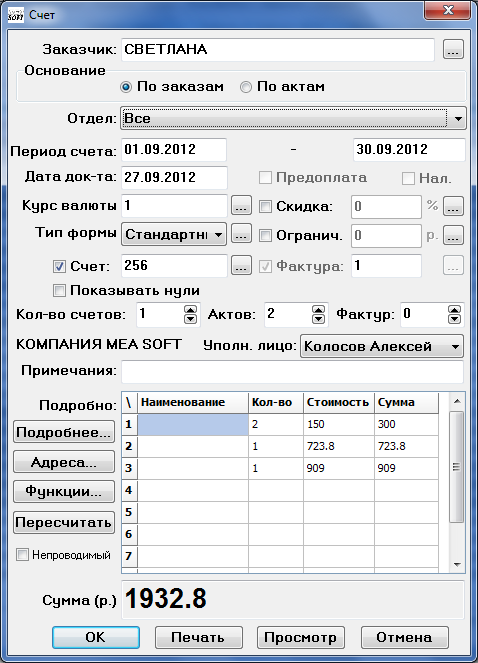Click Счет number field 256
The height and width of the screenshot is (663, 478).
pyautogui.click(x=174, y=266)
